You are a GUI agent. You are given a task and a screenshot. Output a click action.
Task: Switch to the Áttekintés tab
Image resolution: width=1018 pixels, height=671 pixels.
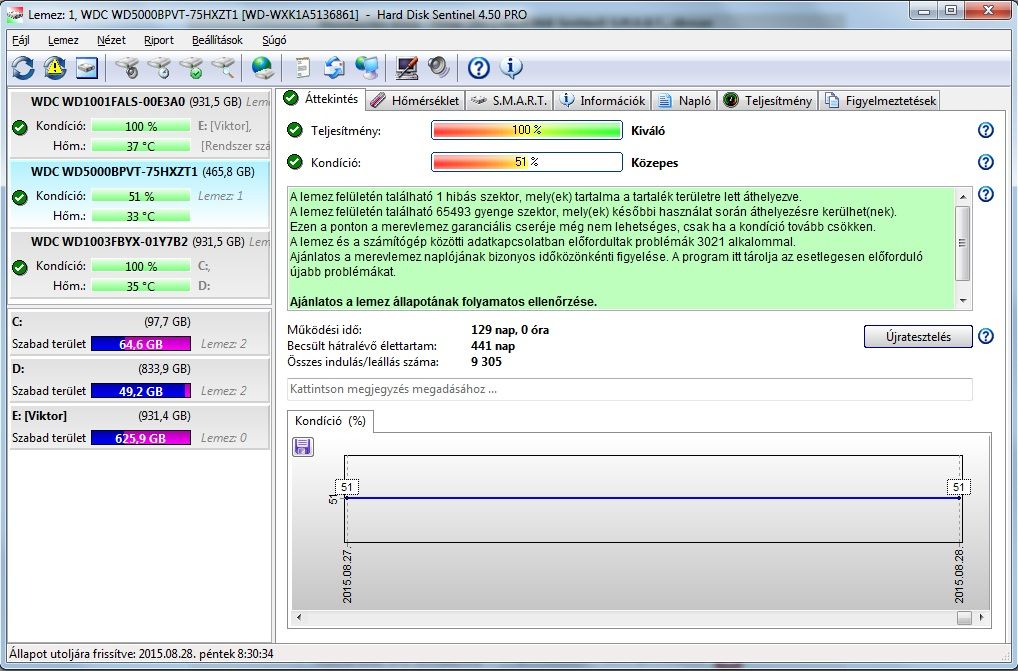[322, 99]
